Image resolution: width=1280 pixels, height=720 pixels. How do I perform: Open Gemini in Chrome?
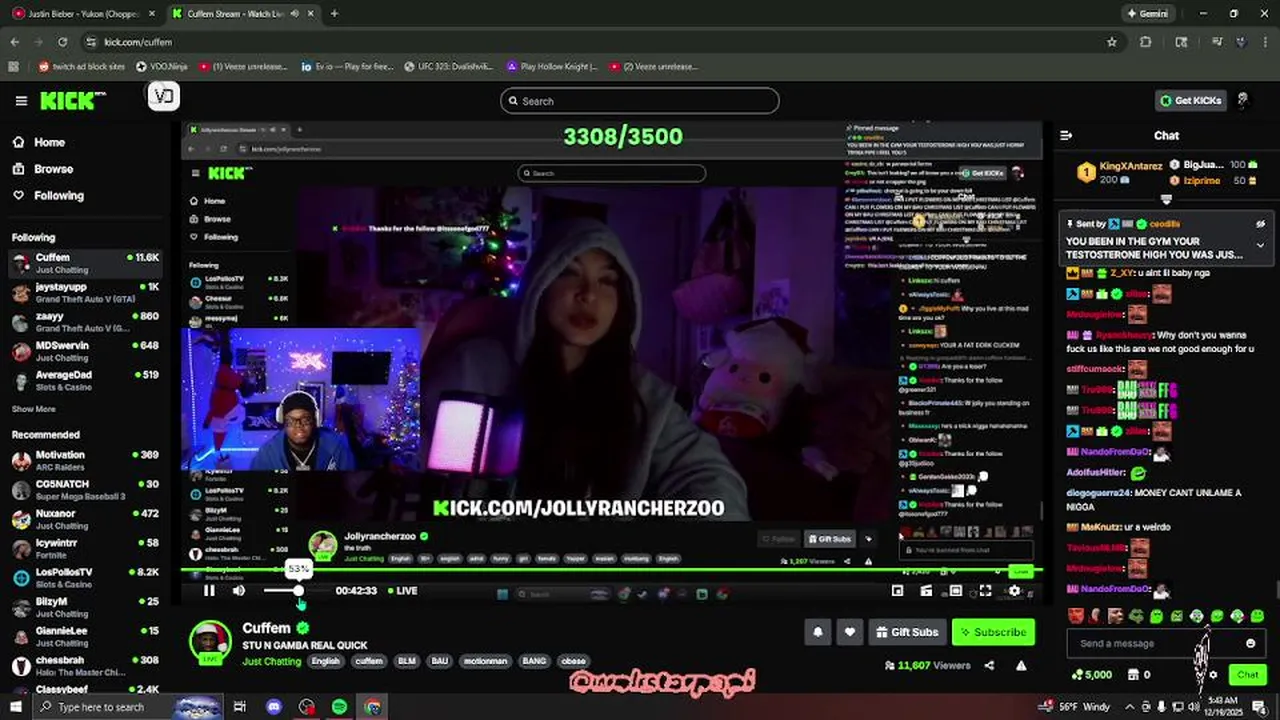[1148, 14]
